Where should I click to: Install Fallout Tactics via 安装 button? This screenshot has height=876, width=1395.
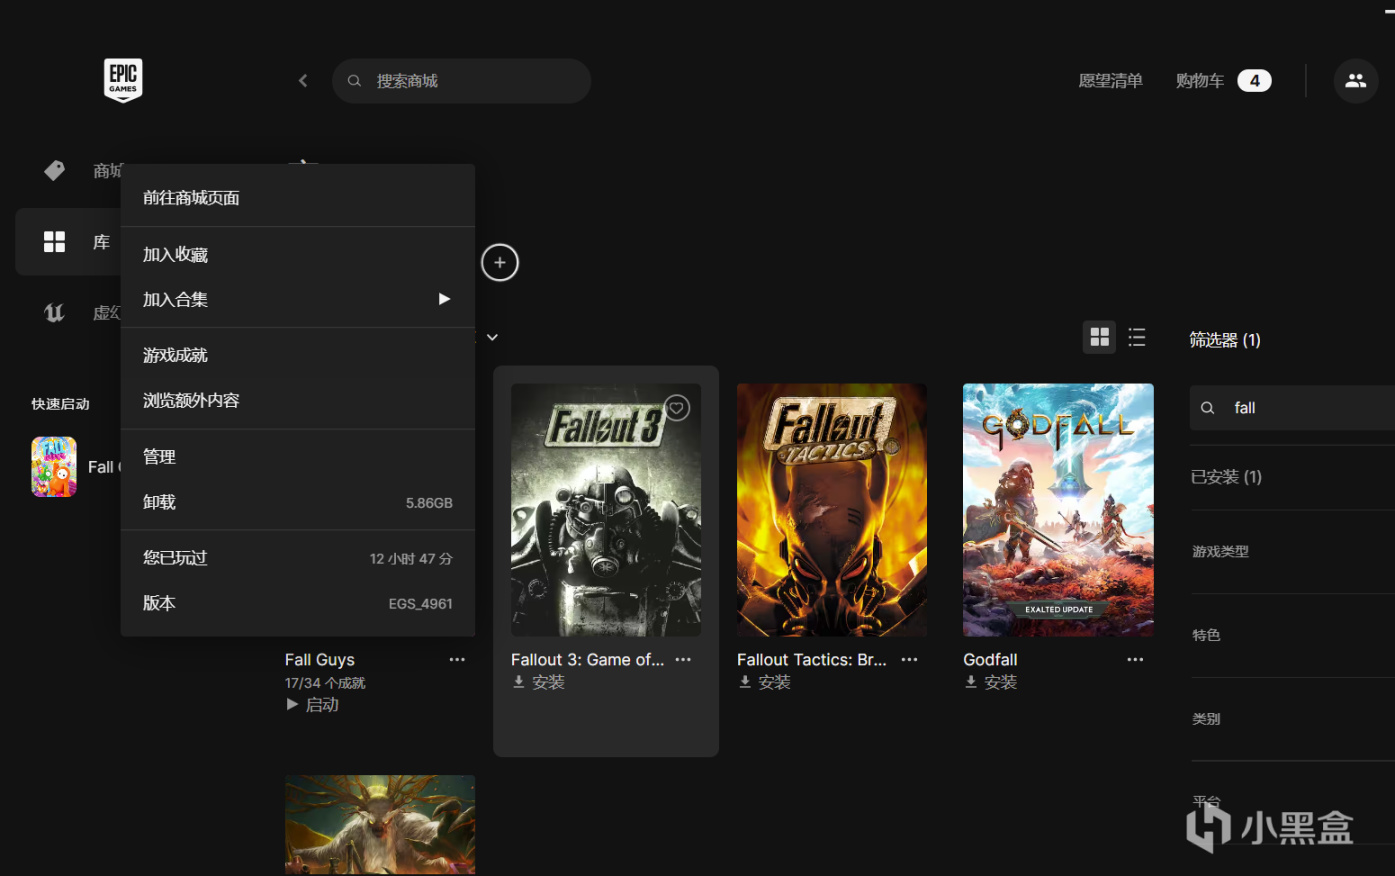click(765, 682)
